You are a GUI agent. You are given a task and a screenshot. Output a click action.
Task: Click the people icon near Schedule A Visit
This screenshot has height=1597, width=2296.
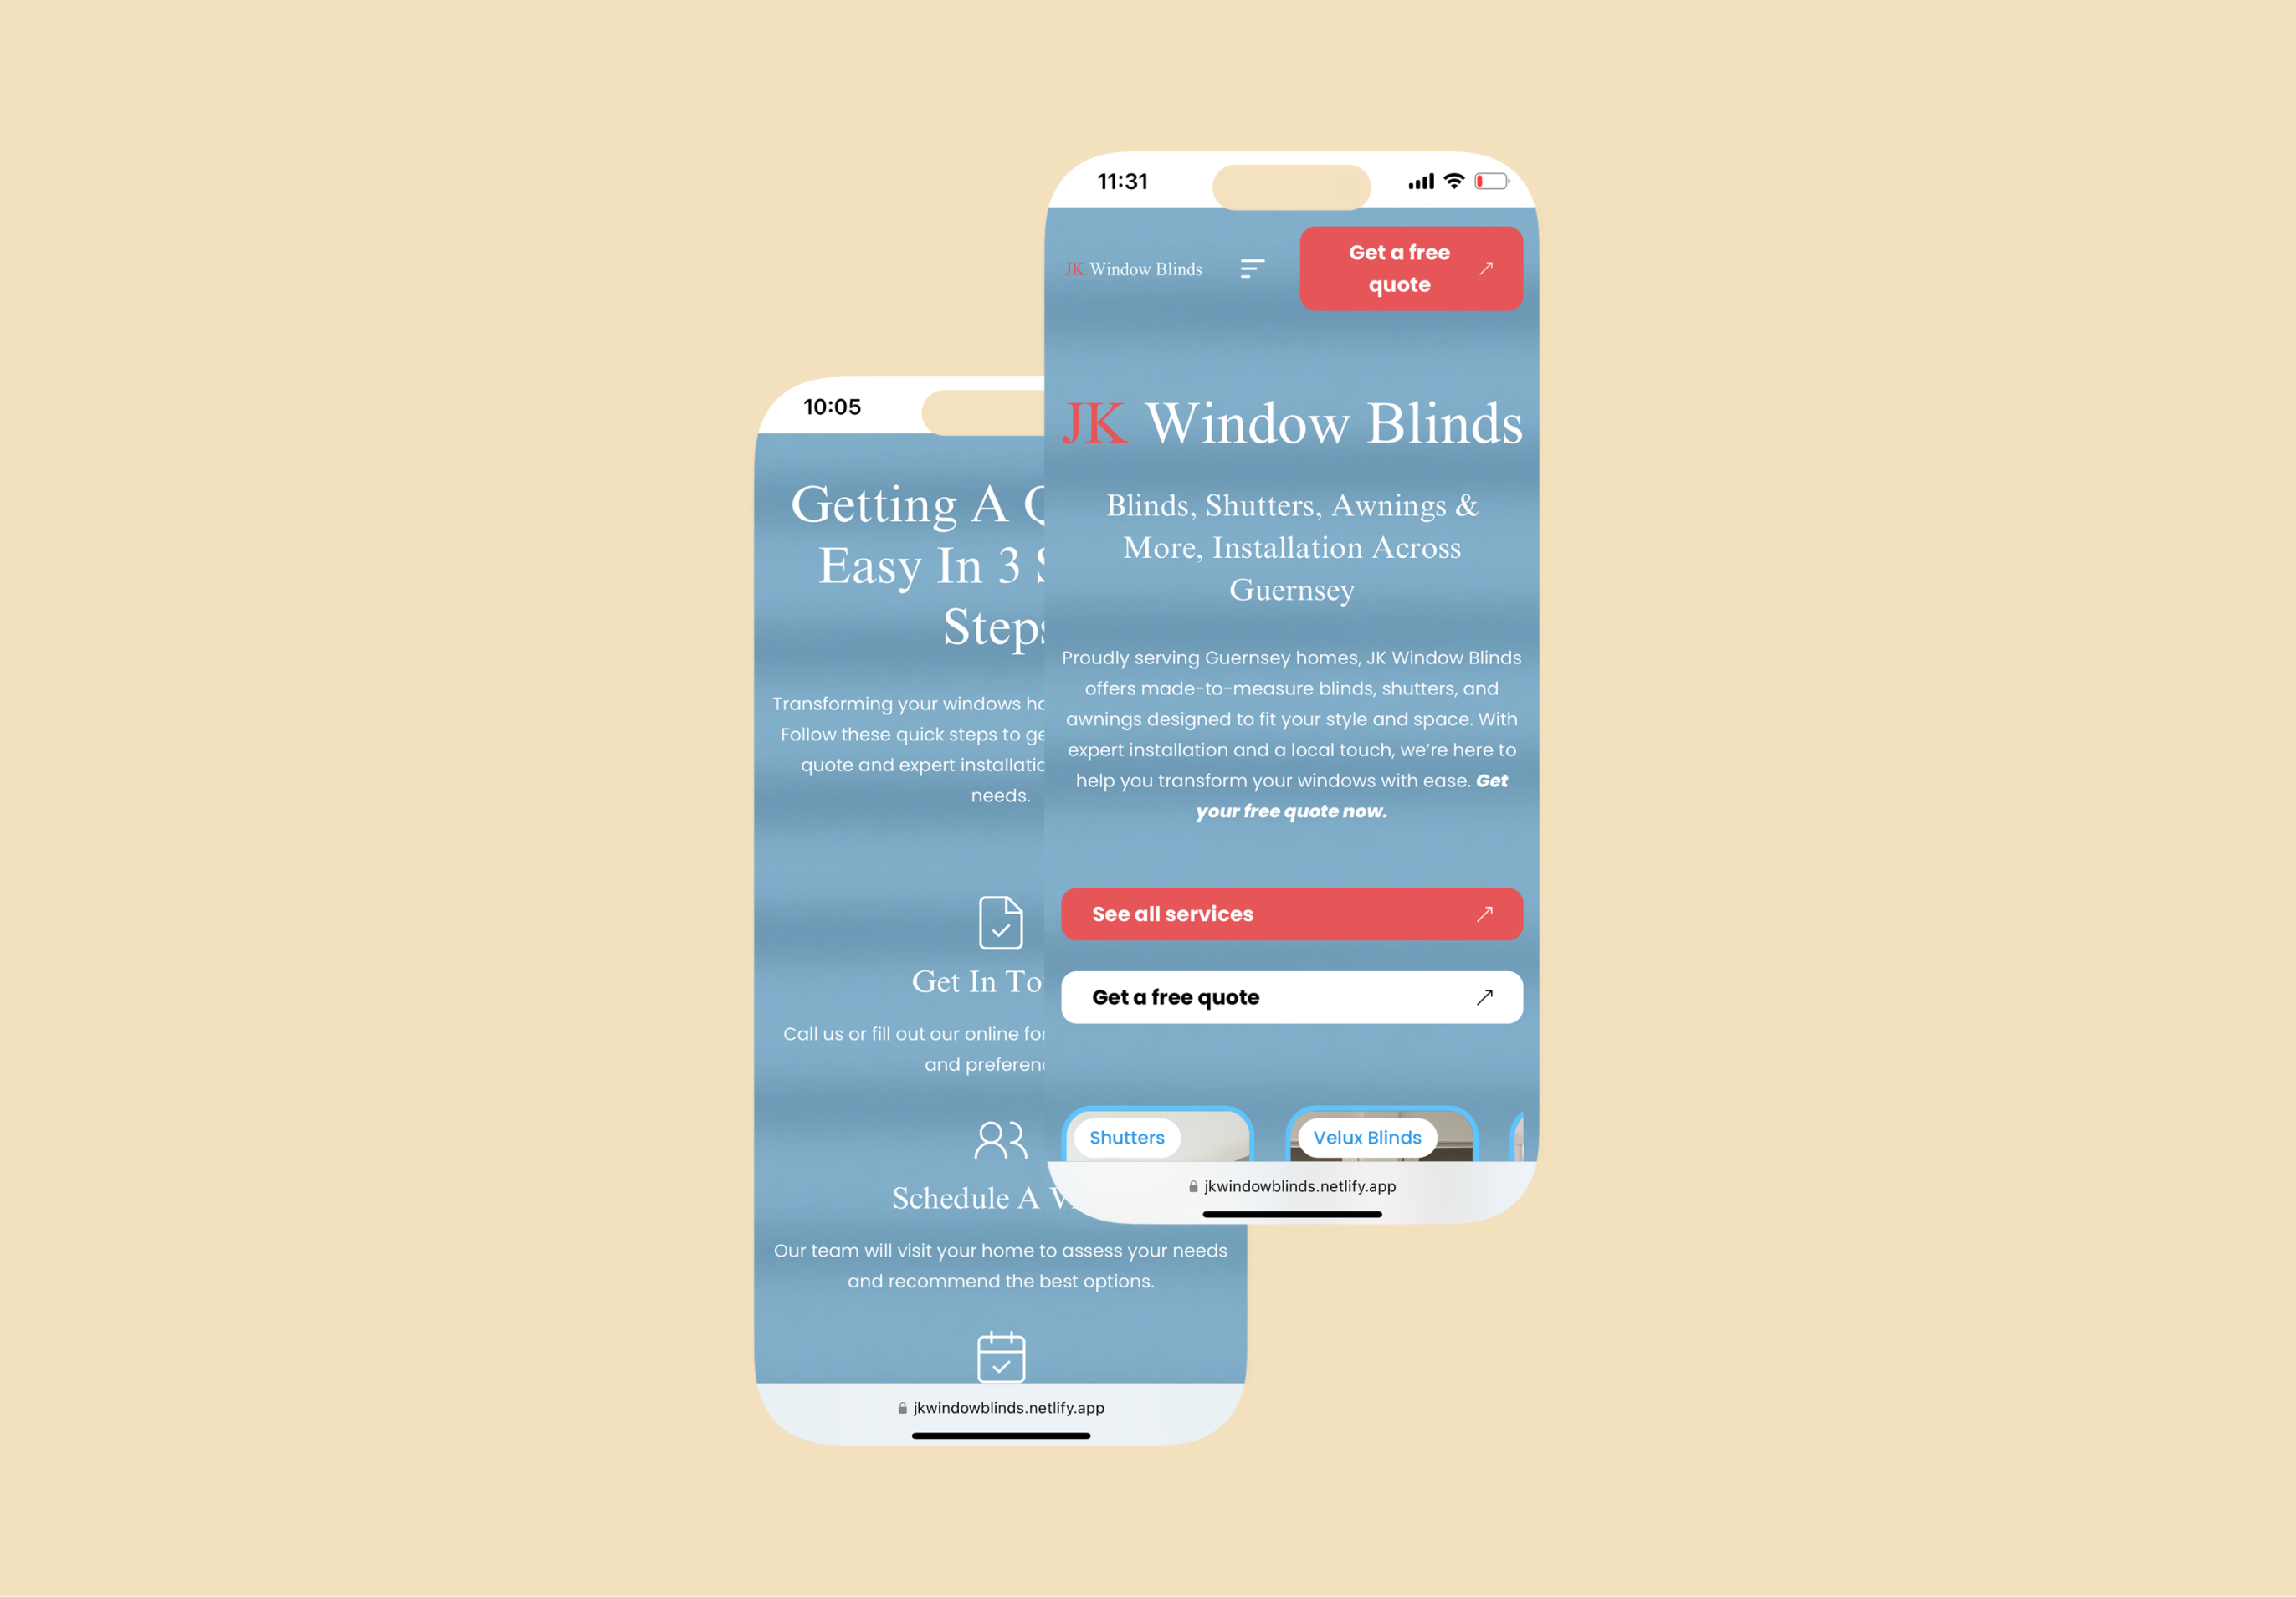[1000, 1134]
